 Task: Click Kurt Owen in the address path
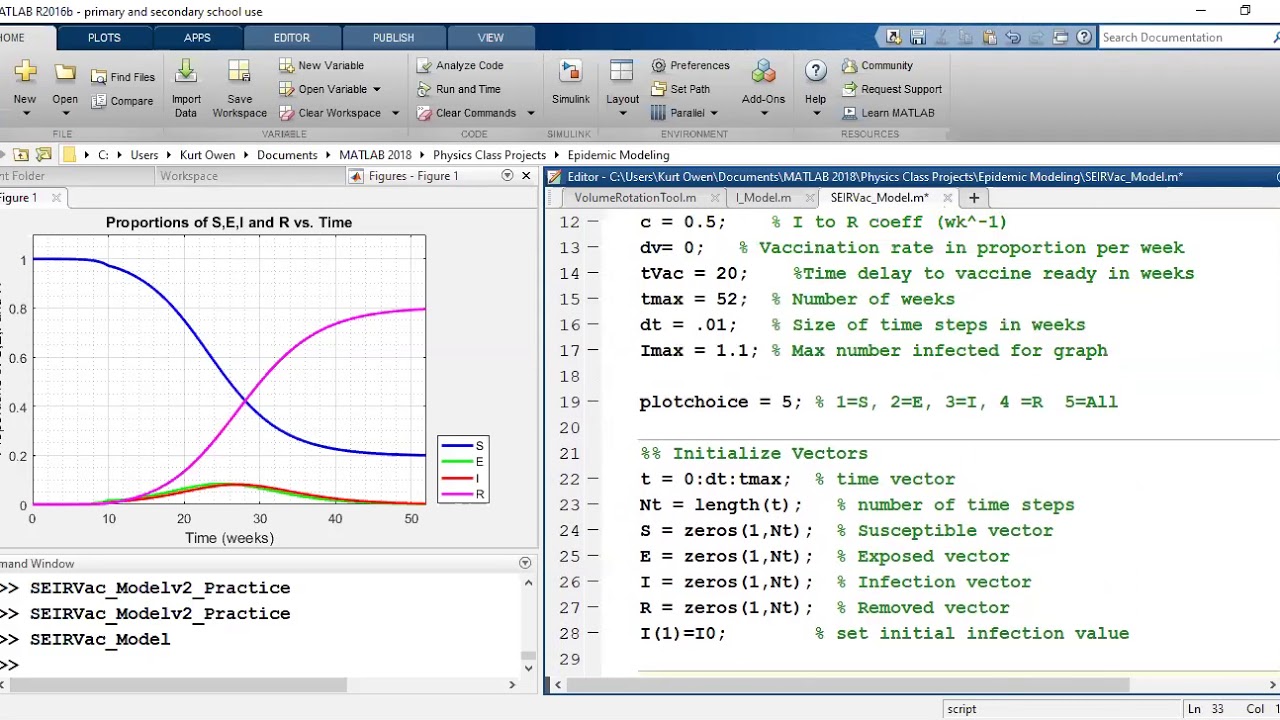point(207,155)
